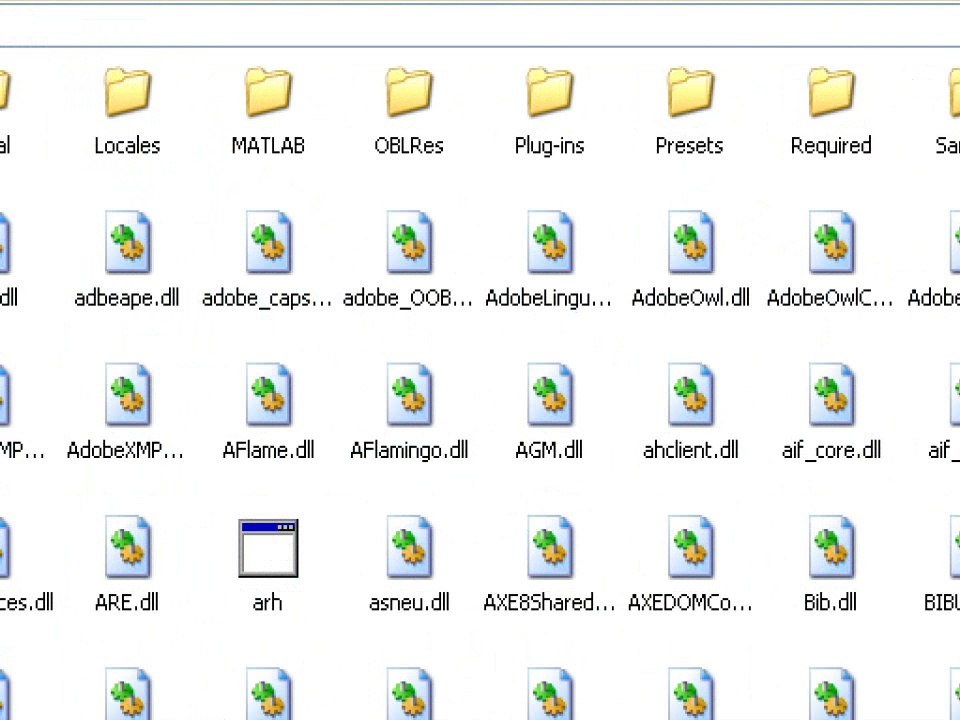
Task: Select the Presets folder icon
Action: click(x=690, y=92)
